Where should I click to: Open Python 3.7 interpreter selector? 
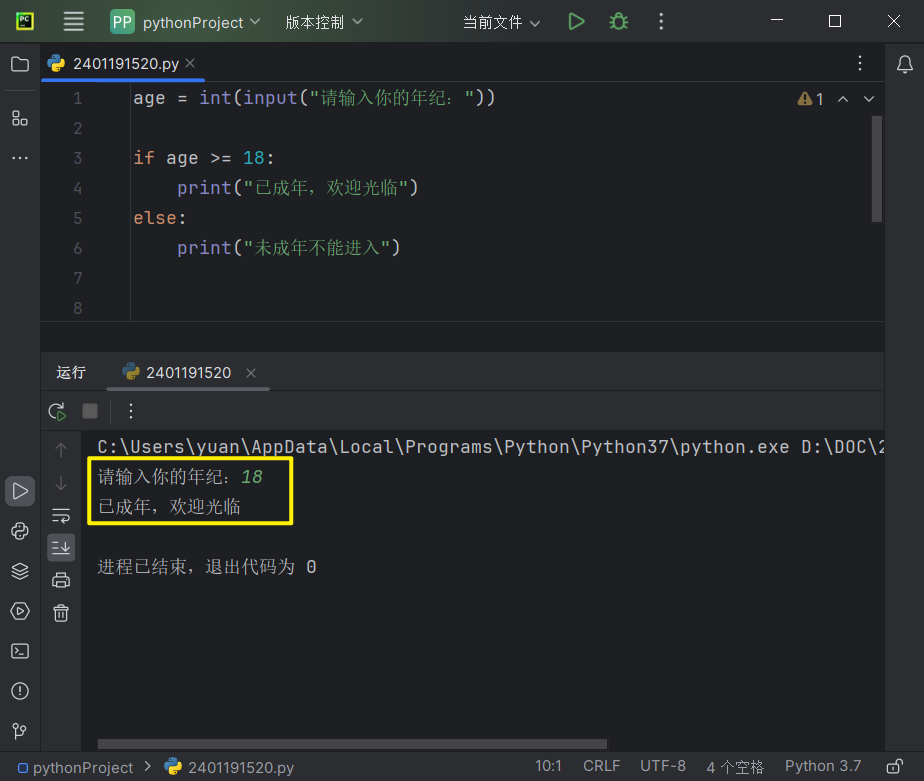pos(823,766)
